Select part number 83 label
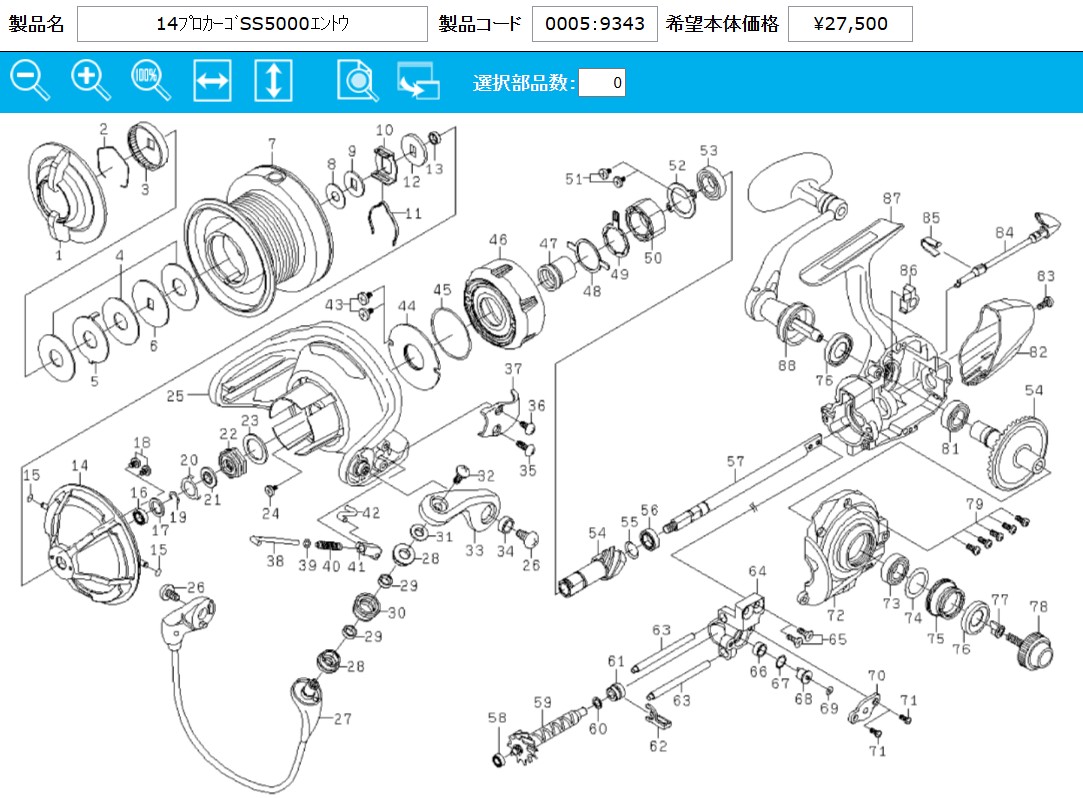The width and height of the screenshot is (1083, 798). 1046,276
